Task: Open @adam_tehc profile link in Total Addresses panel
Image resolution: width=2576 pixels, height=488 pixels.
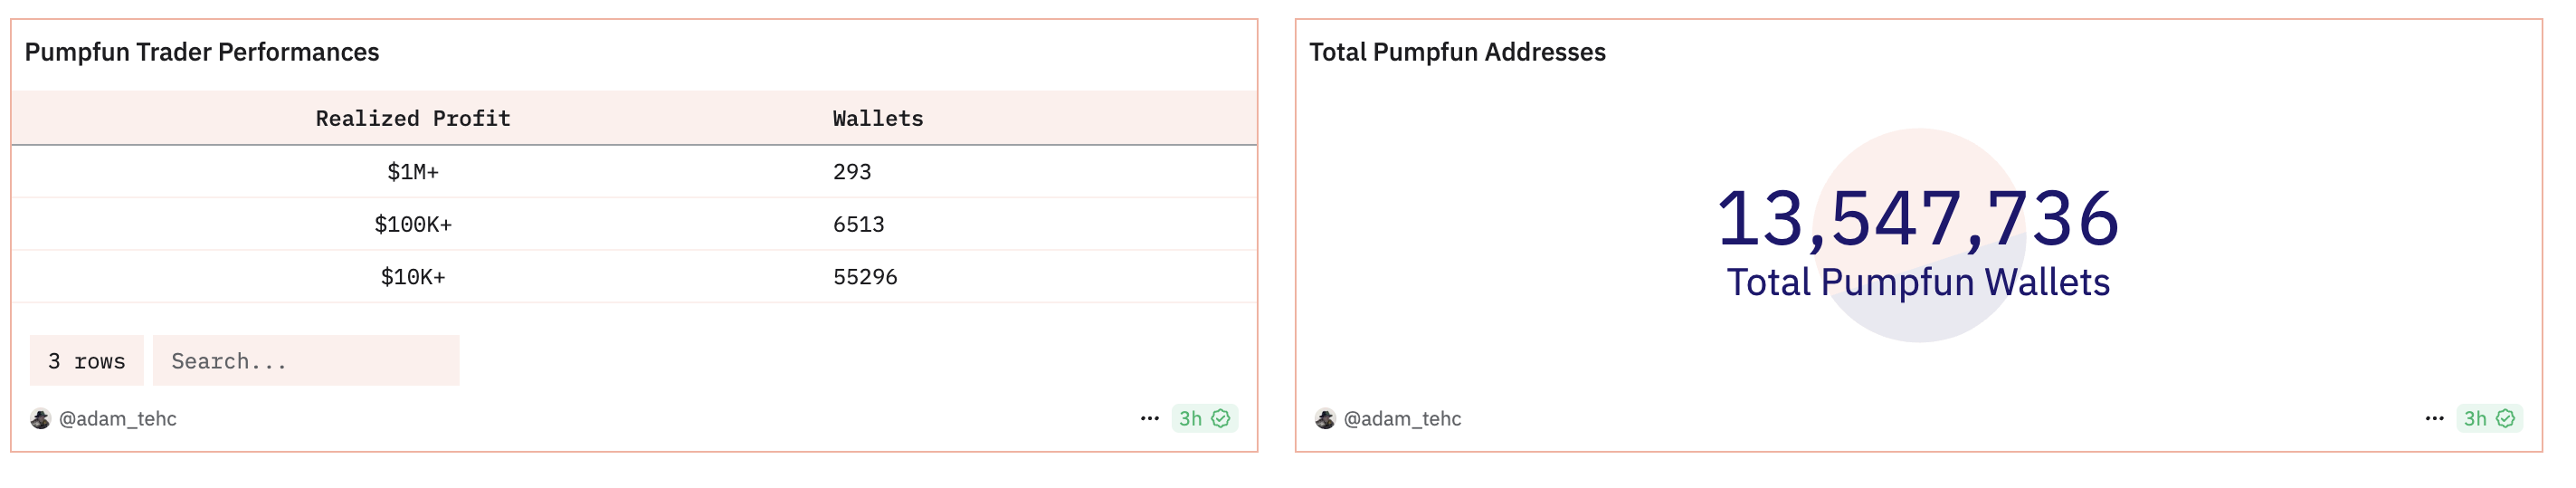Action: click(1403, 419)
